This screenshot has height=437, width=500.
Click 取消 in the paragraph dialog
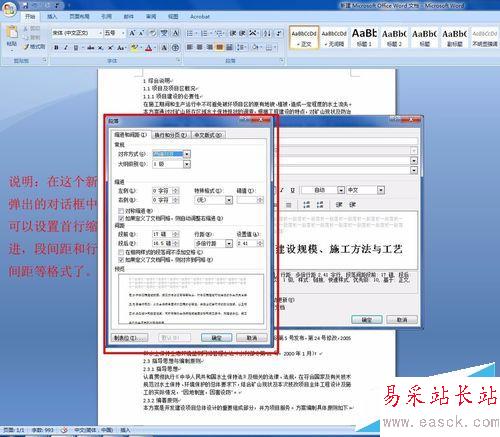(252, 338)
